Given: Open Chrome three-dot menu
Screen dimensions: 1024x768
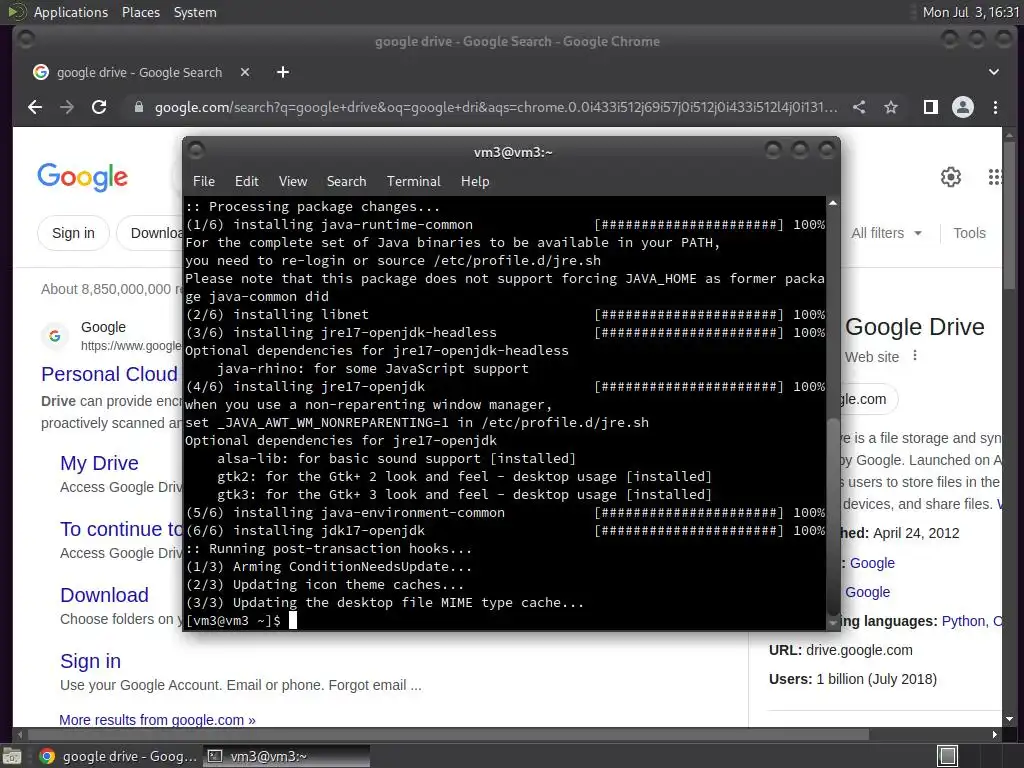Looking at the screenshot, I should pyautogui.click(x=995, y=107).
